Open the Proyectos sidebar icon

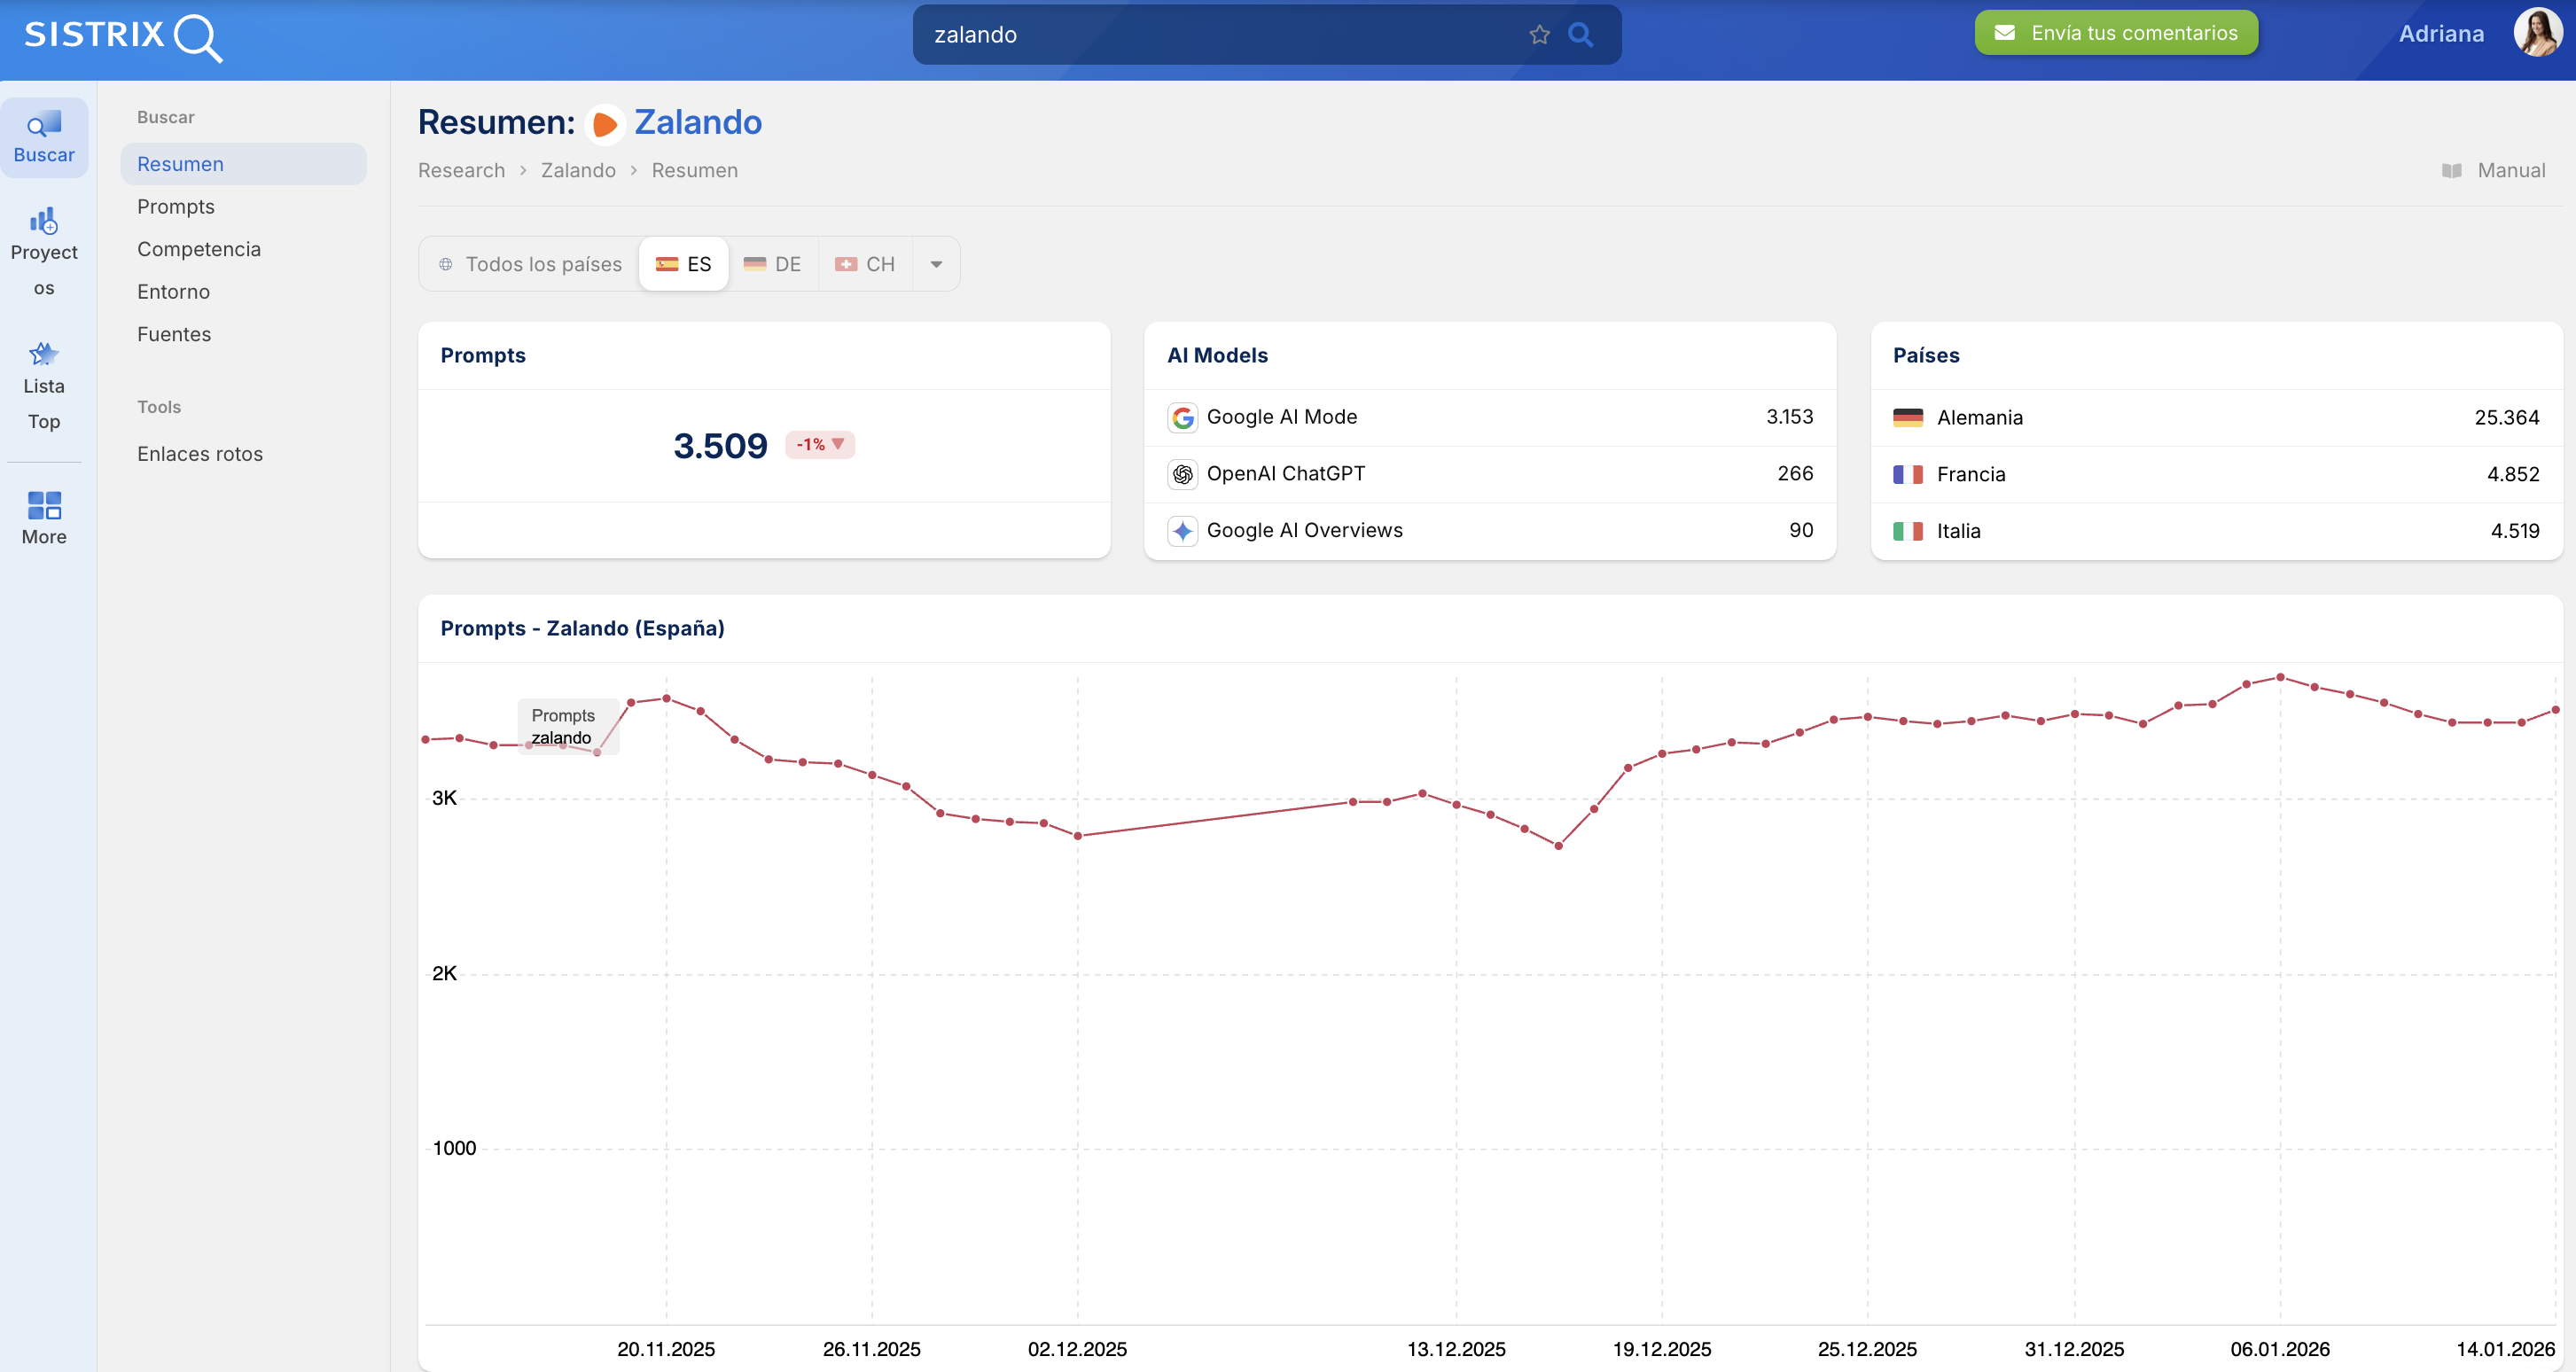(x=44, y=221)
